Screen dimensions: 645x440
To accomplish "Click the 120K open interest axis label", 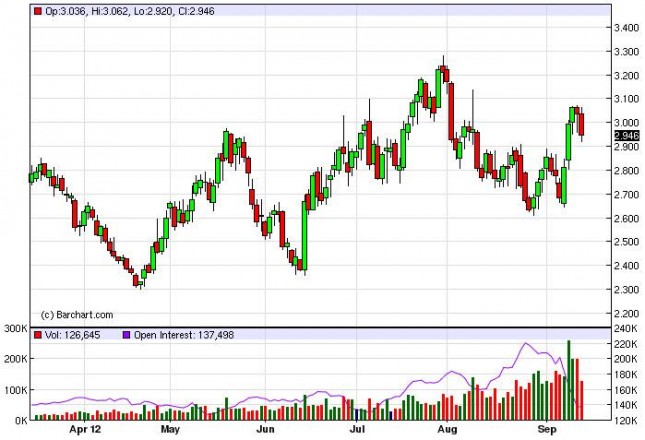I will click(626, 420).
